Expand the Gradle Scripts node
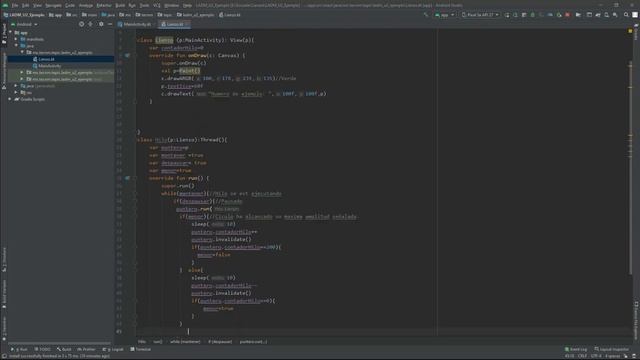The width and height of the screenshot is (640, 360). [x=11, y=99]
